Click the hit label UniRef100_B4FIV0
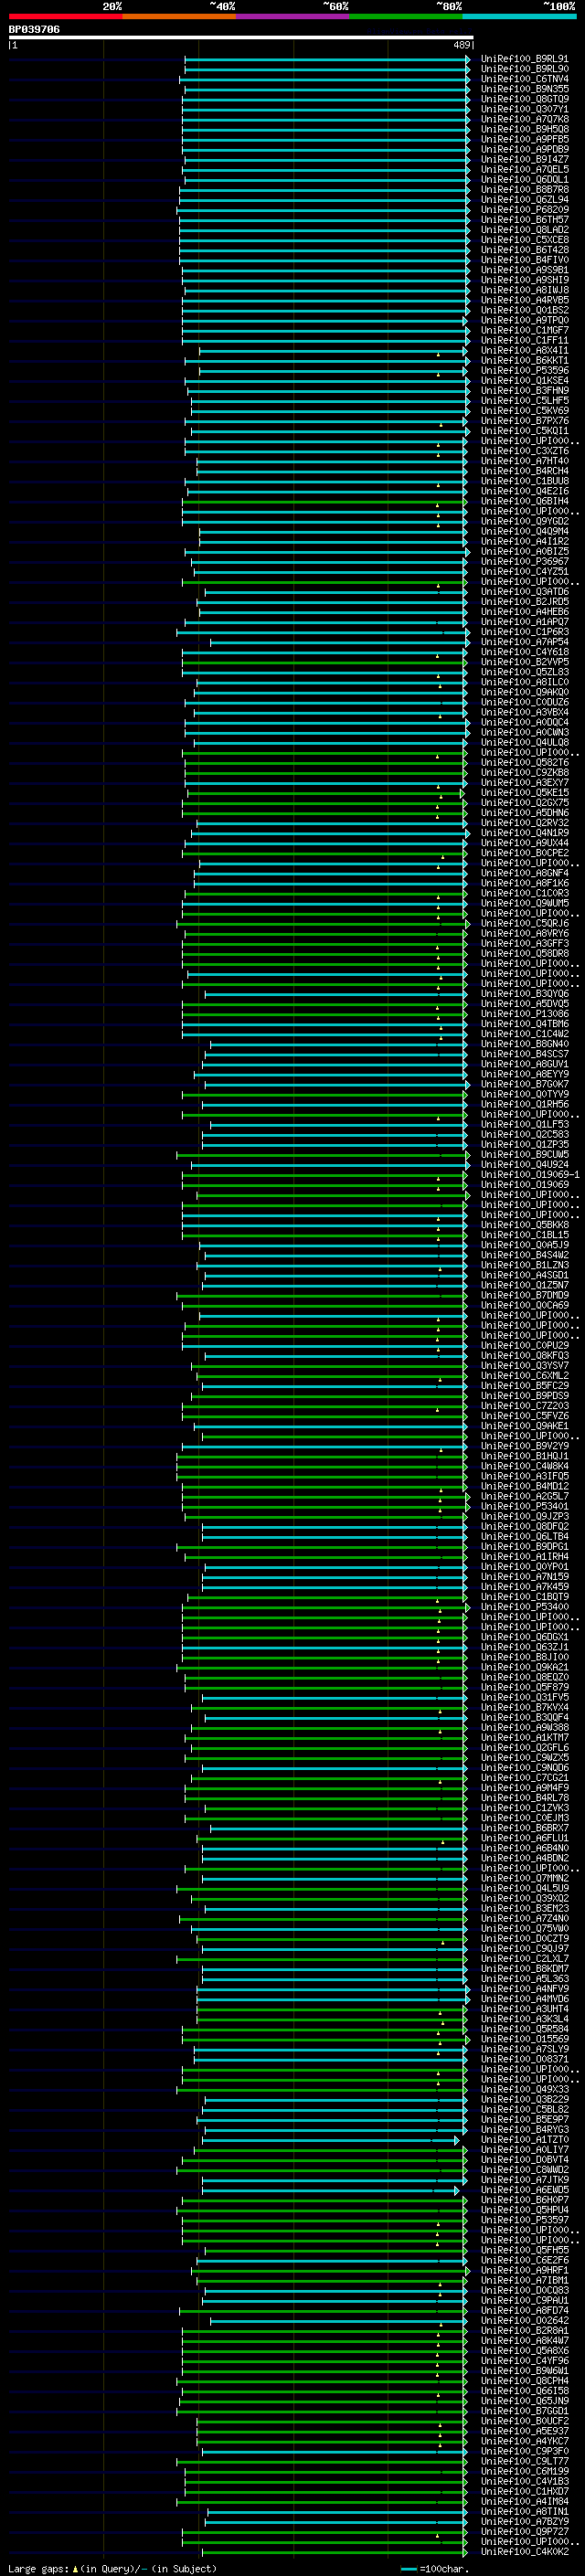Image resolution: width=585 pixels, height=2576 pixels. [x=524, y=260]
